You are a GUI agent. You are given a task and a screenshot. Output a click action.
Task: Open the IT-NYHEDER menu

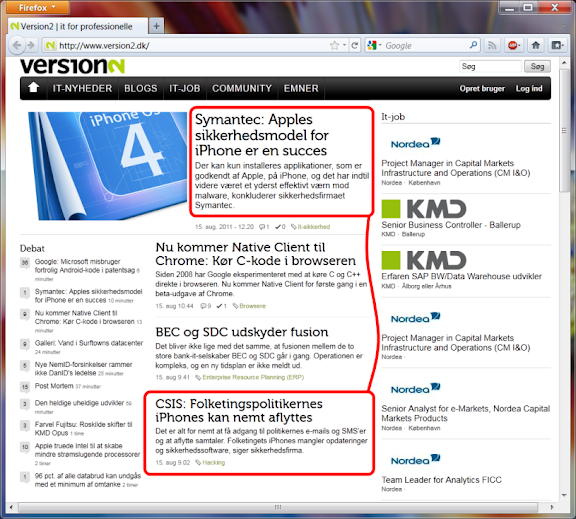(x=82, y=88)
